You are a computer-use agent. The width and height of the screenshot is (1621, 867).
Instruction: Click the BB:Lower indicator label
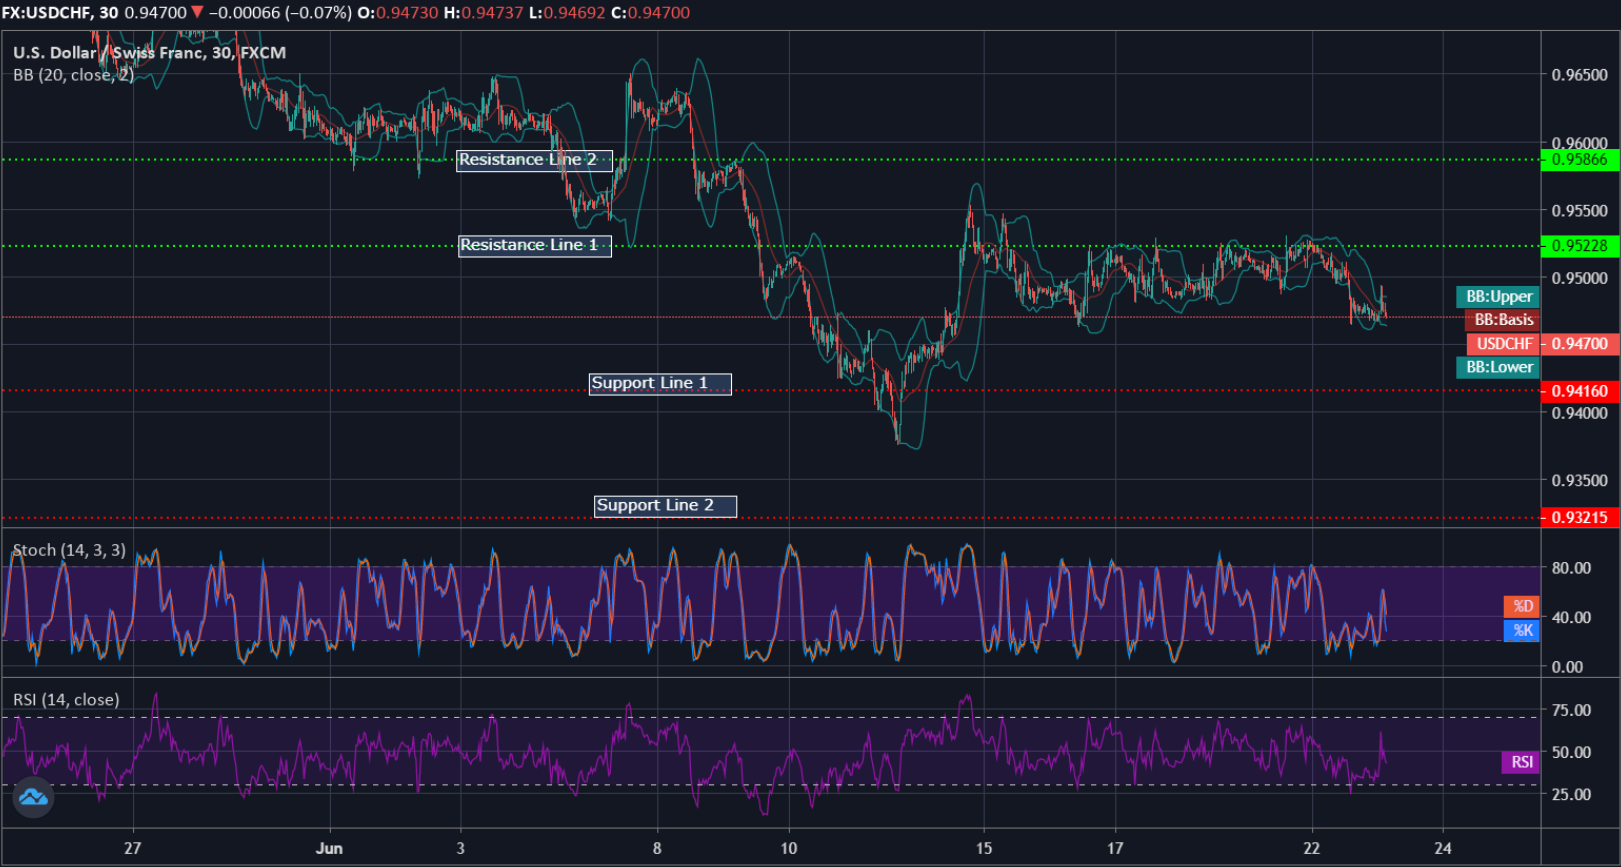pos(1498,367)
